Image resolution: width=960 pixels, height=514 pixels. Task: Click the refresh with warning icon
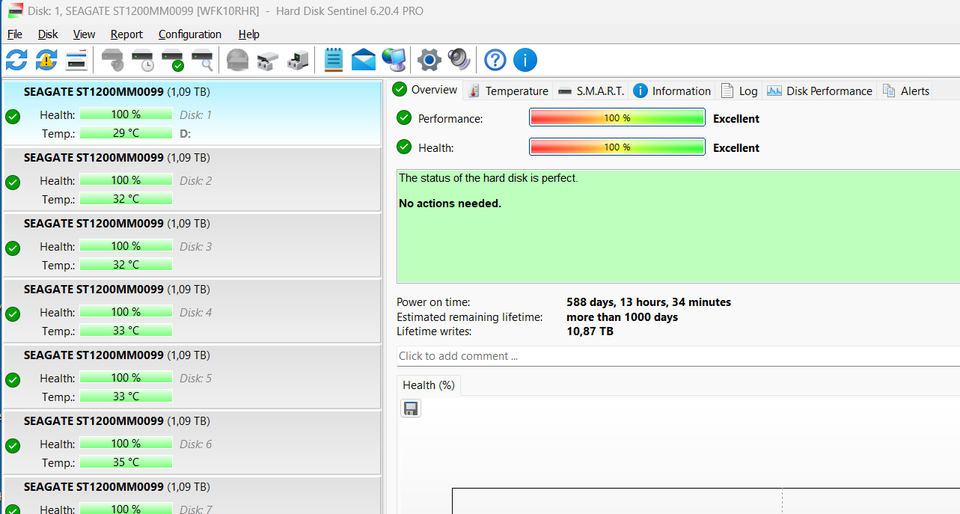(47, 60)
